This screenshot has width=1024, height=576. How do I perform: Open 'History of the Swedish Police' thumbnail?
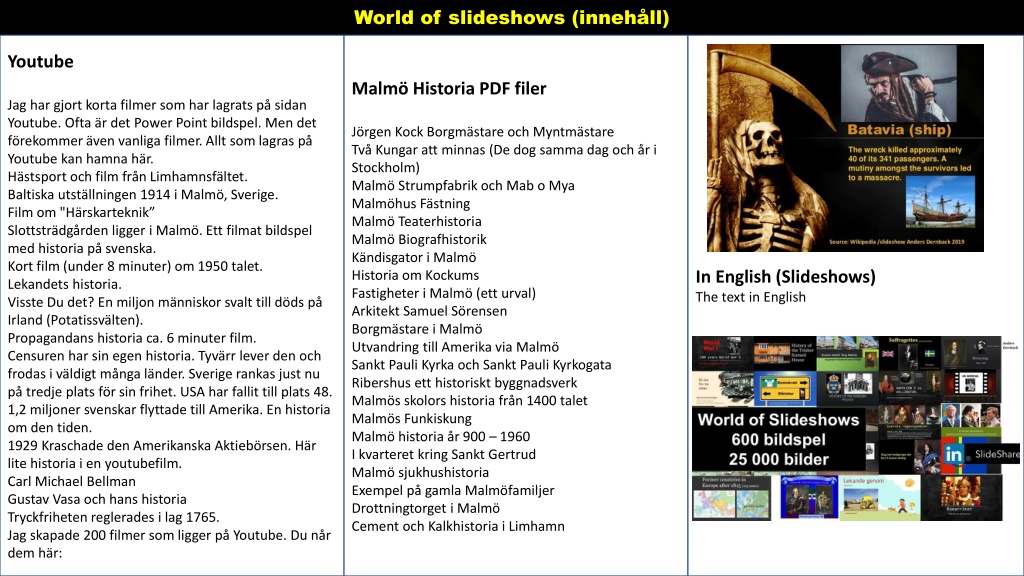[x=847, y=388]
